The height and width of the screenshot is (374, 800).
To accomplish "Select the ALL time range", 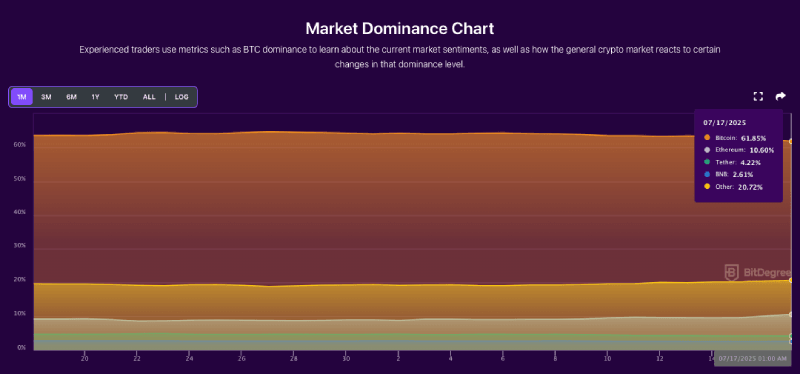I will pyautogui.click(x=149, y=97).
